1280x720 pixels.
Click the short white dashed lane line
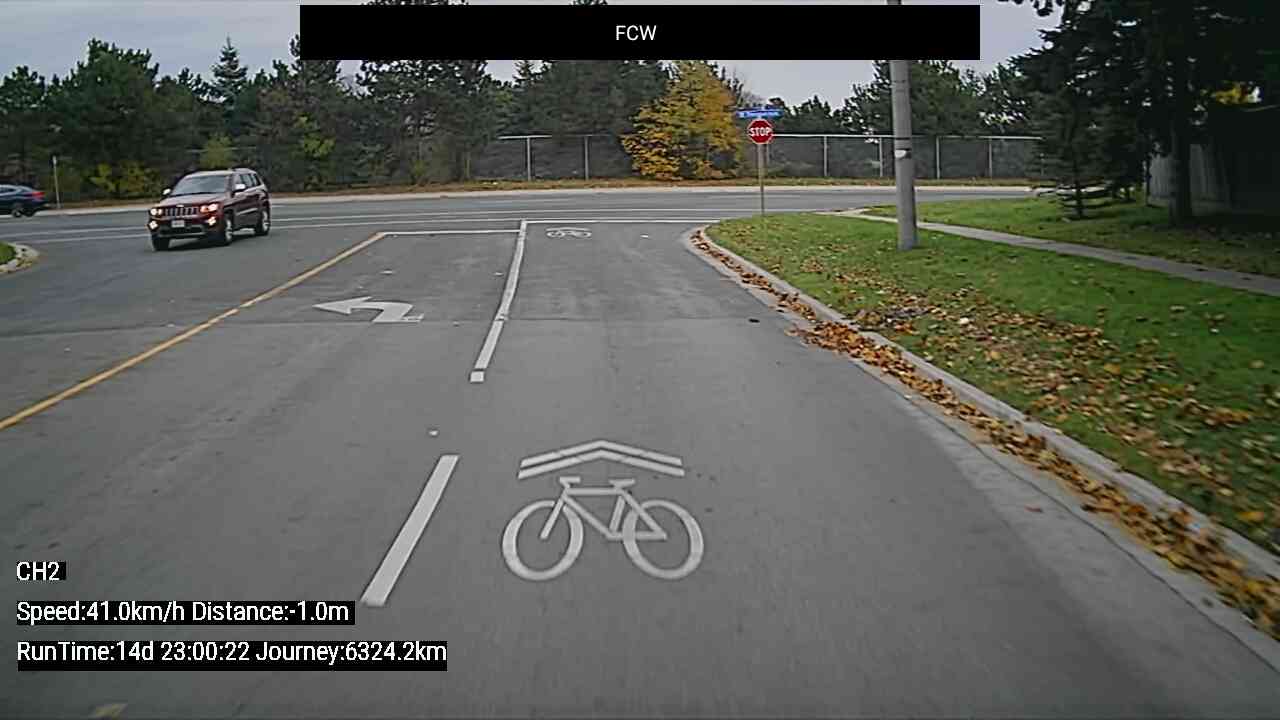coord(410,530)
